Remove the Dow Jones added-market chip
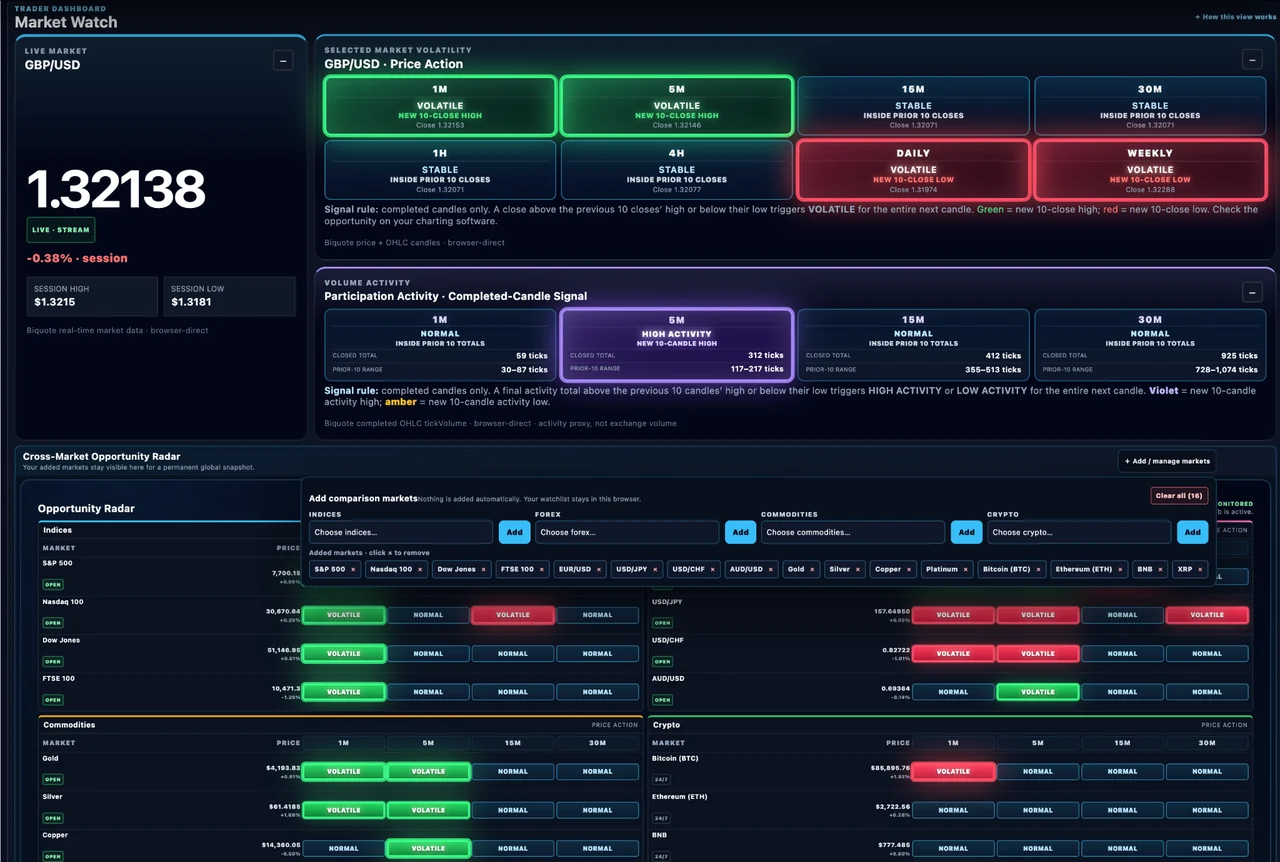 tap(484, 569)
